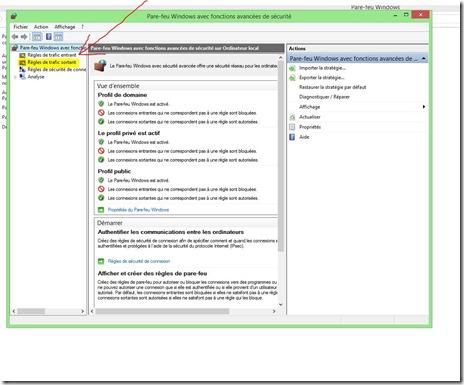This screenshot has width=464, height=385.
Task: Click the Back arrow in the toolbar
Action: click(x=15, y=37)
